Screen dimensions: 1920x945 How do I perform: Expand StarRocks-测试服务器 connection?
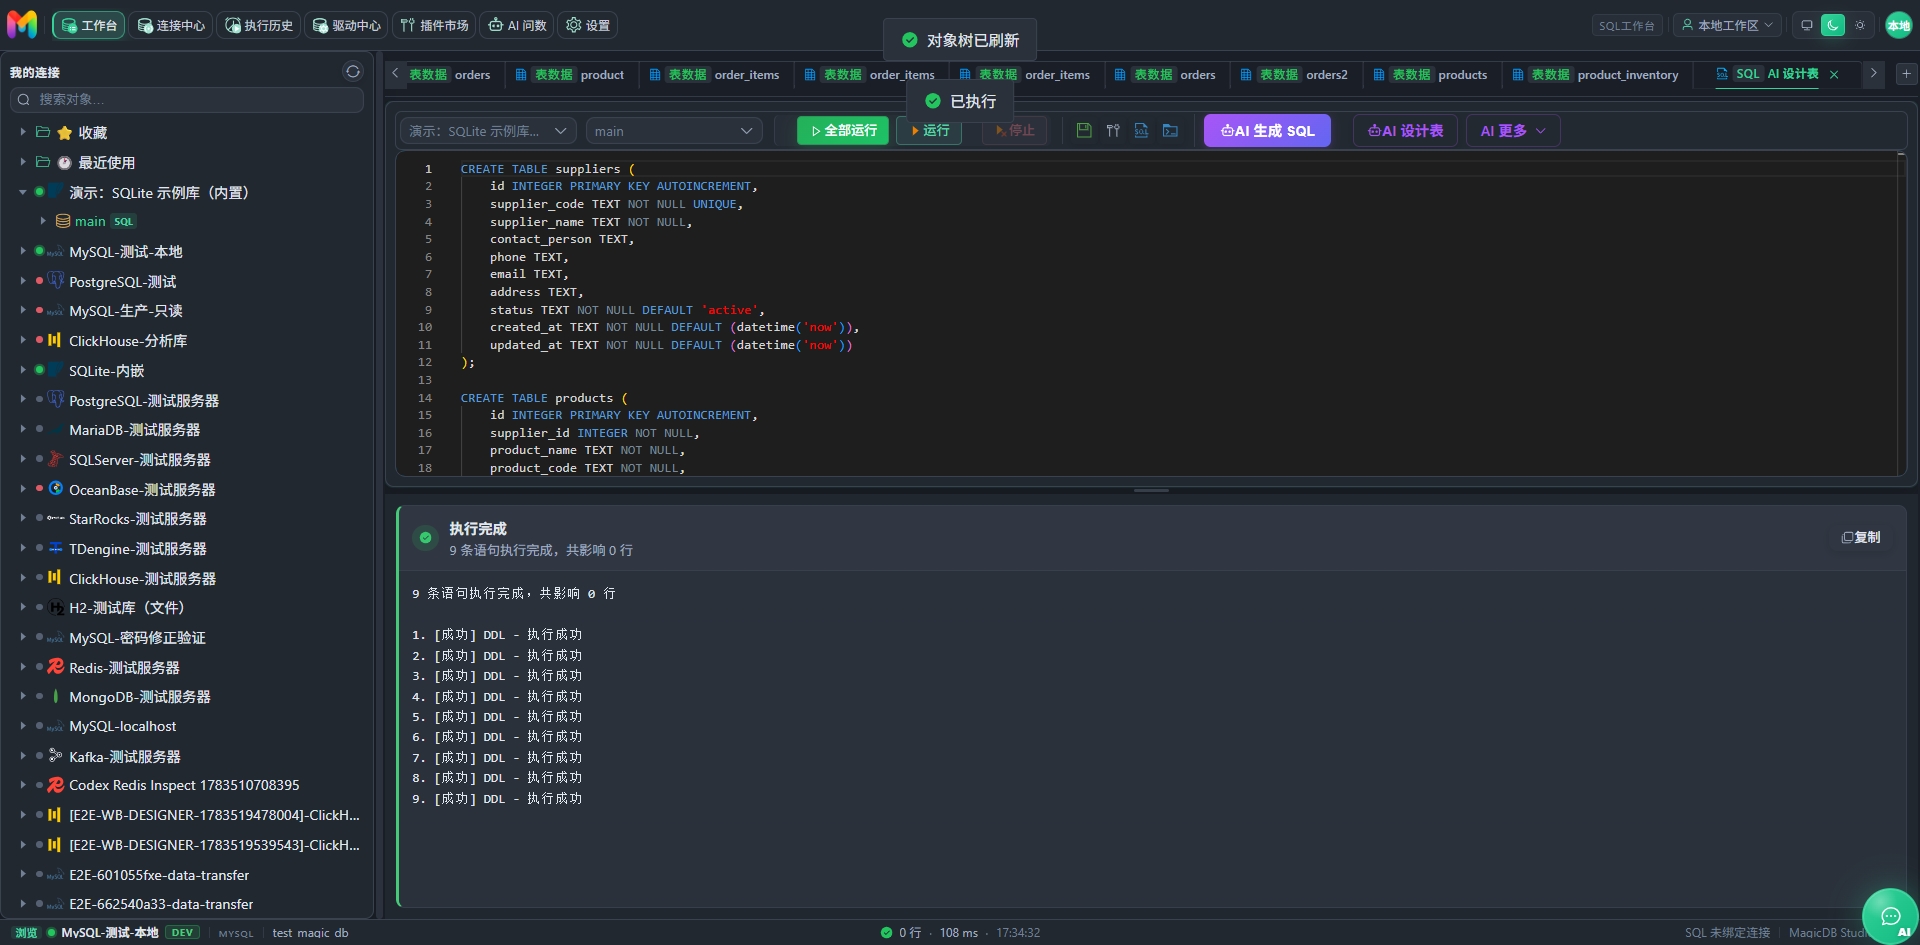point(23,518)
